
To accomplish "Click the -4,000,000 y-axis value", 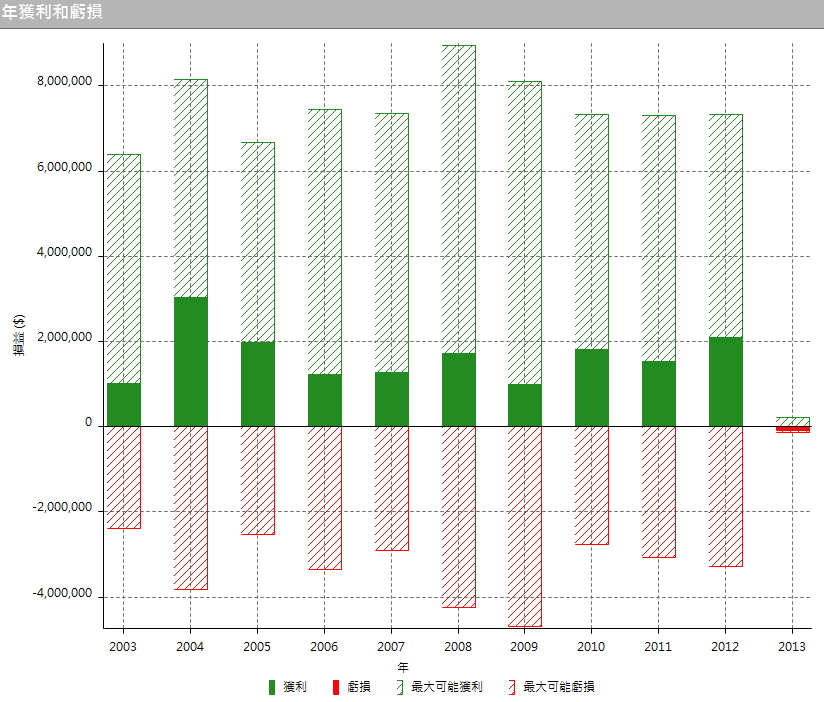I will tap(62, 594).
